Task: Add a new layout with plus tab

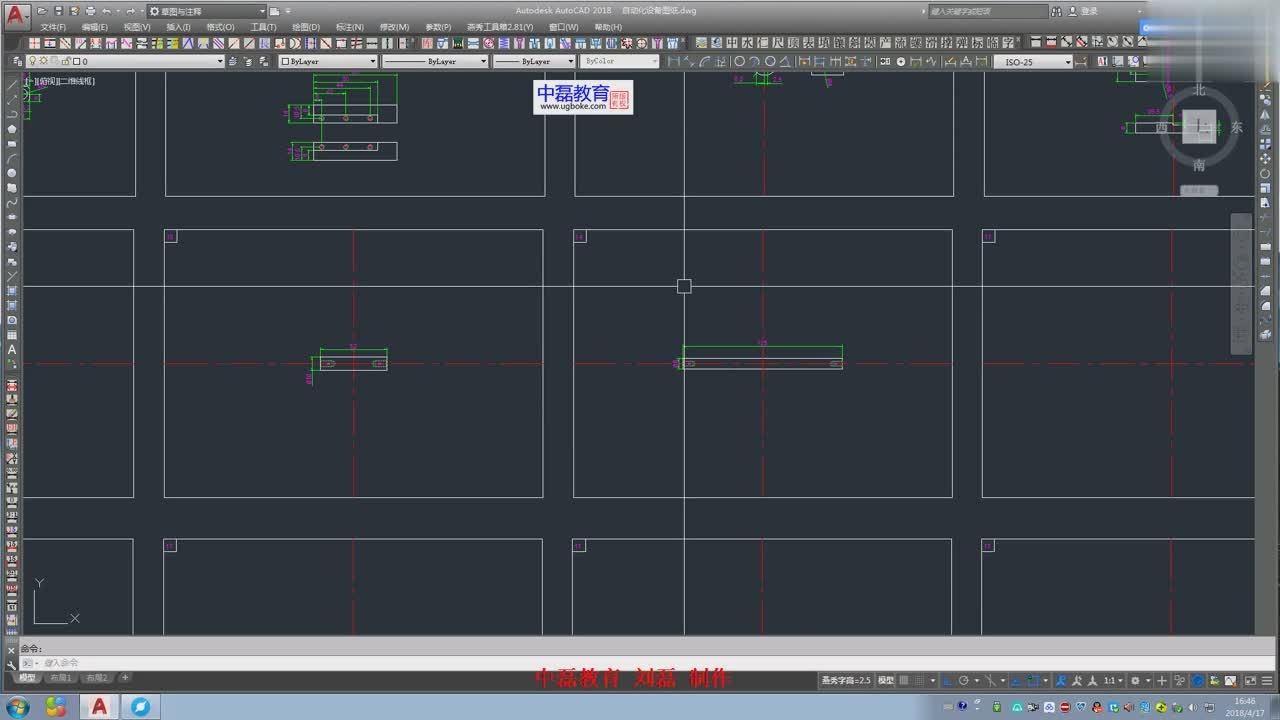Action: tap(125, 677)
